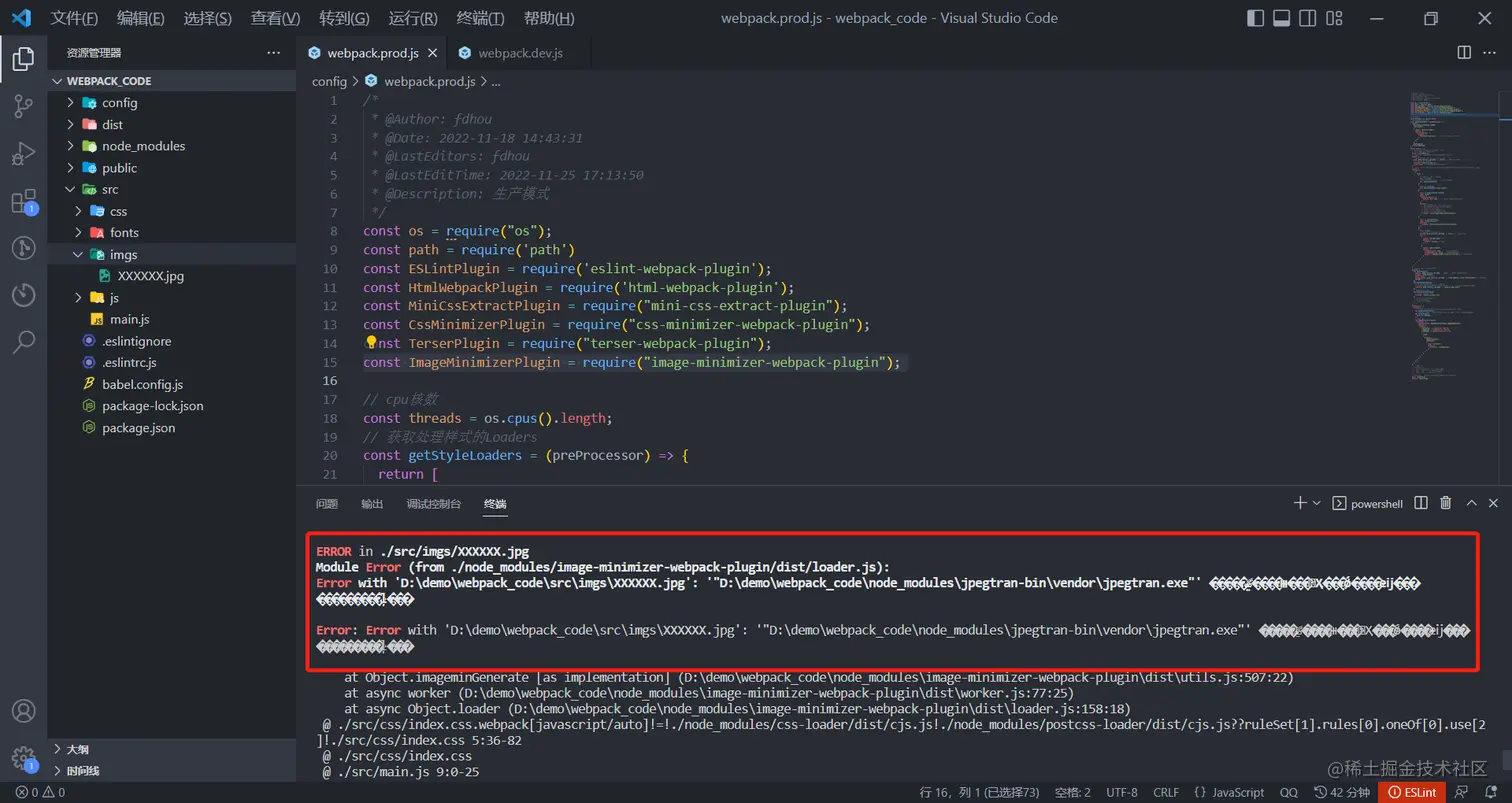Open the 终端(T) menu
The width and height of the screenshot is (1512, 803).
coord(480,18)
